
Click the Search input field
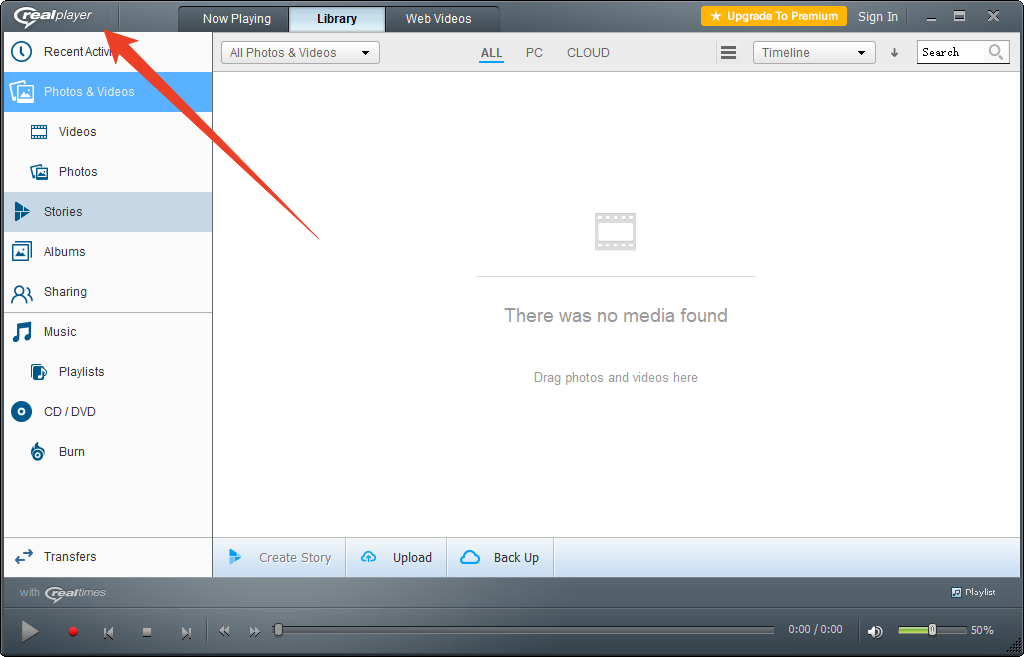coord(952,53)
